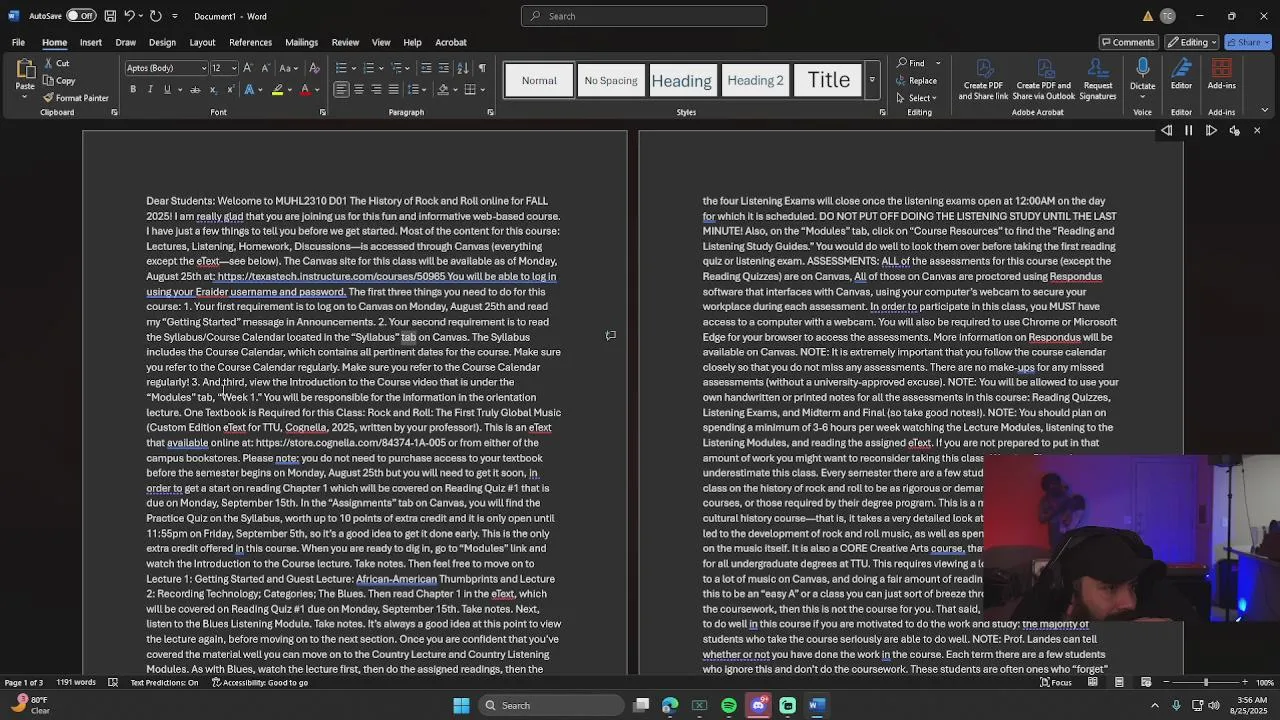The height and width of the screenshot is (720, 1280).
Task: Undo the last action
Action: coord(129,16)
